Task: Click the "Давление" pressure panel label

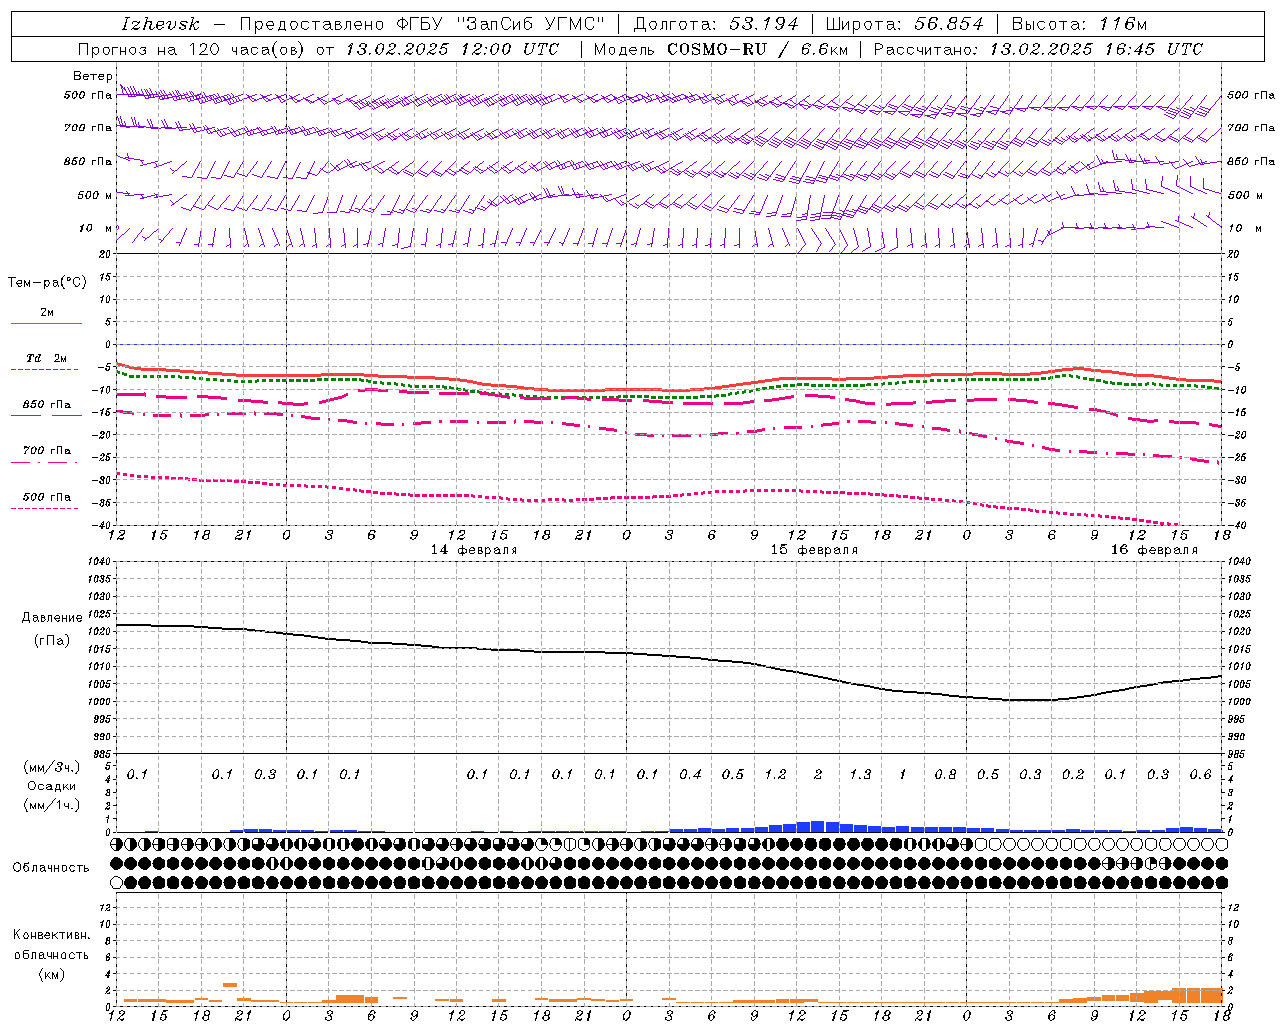Action: click(52, 618)
